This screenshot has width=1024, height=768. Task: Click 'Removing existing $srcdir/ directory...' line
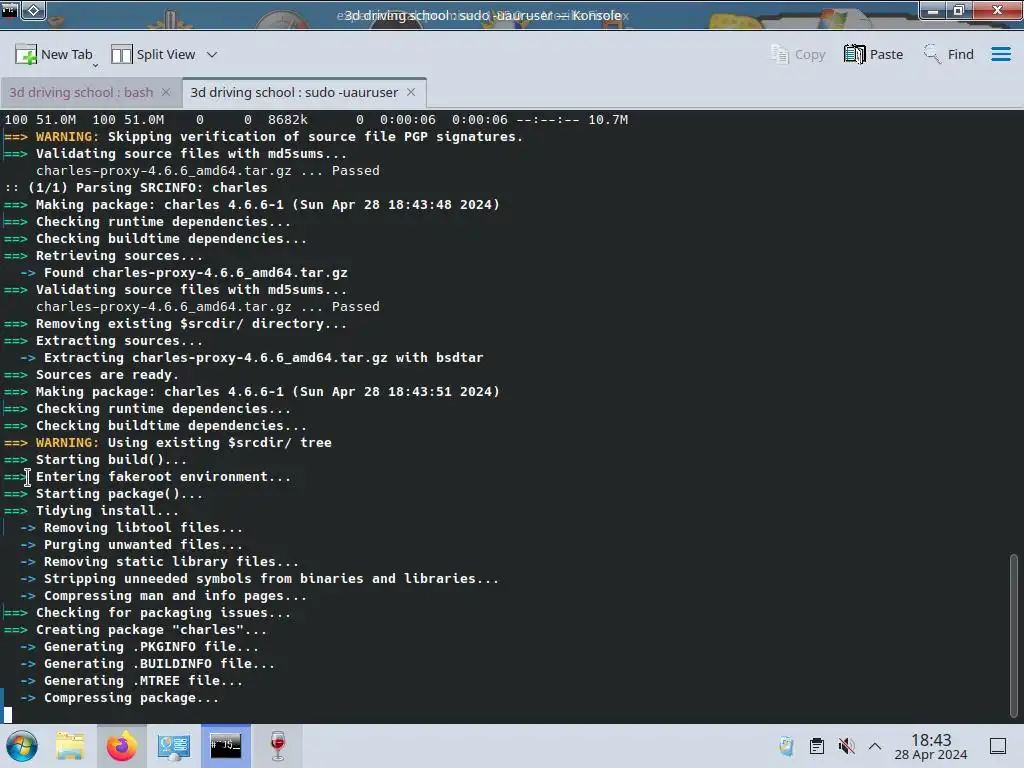191,323
